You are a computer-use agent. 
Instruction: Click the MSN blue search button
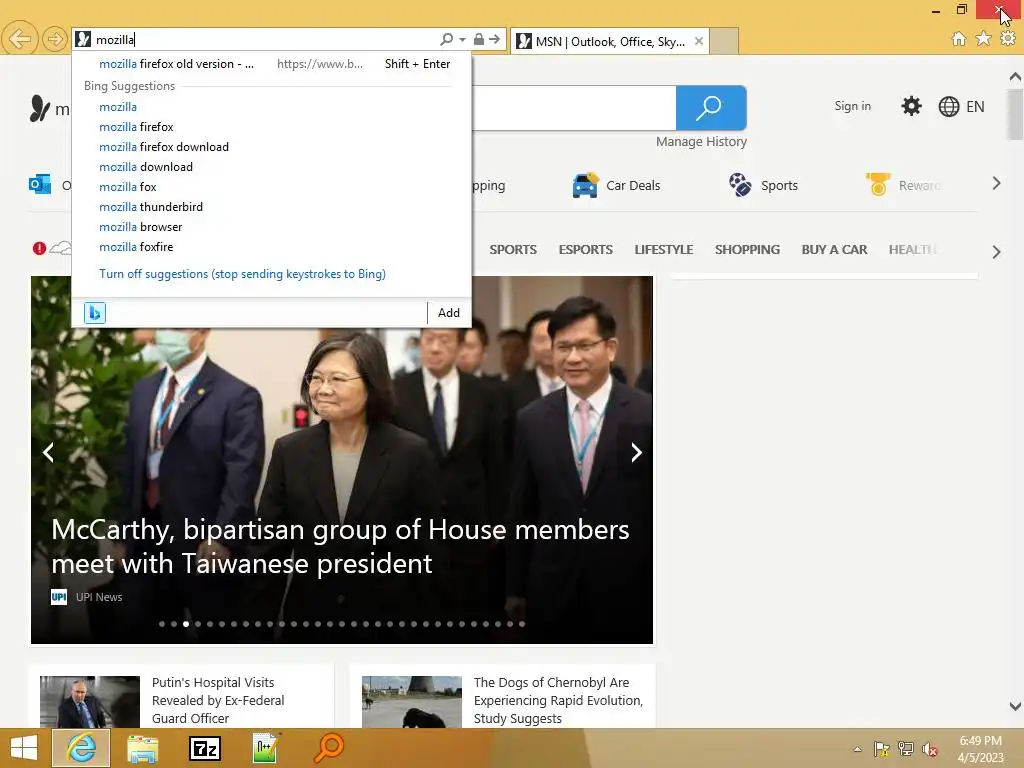[x=711, y=108]
